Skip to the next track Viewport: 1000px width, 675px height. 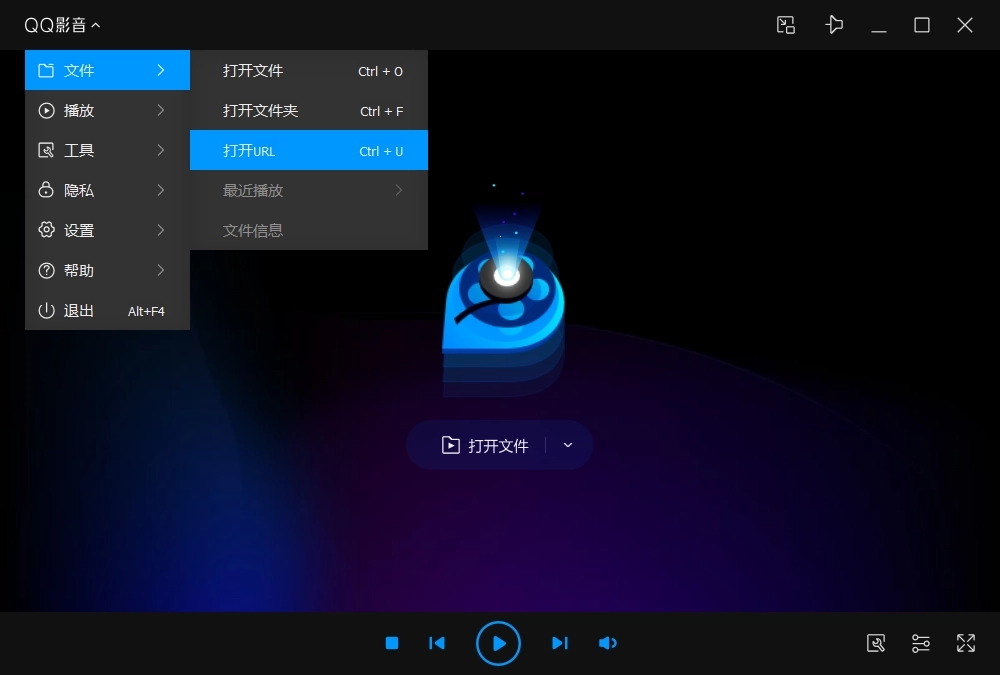[560, 643]
